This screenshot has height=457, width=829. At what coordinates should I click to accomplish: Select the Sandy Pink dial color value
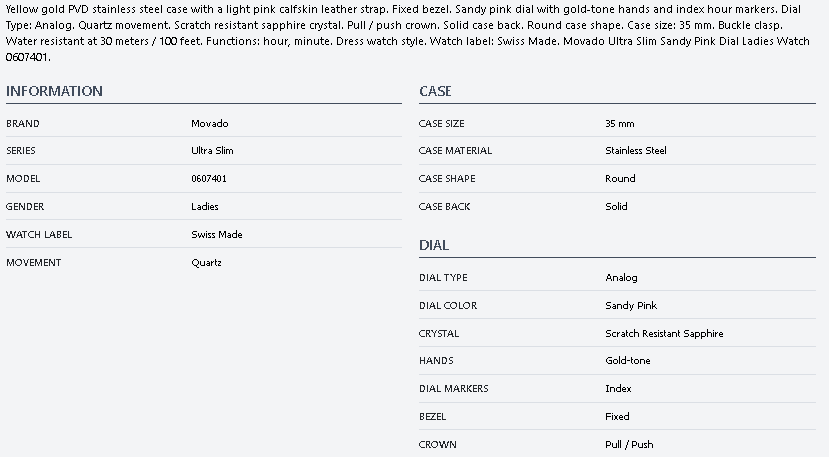click(631, 306)
